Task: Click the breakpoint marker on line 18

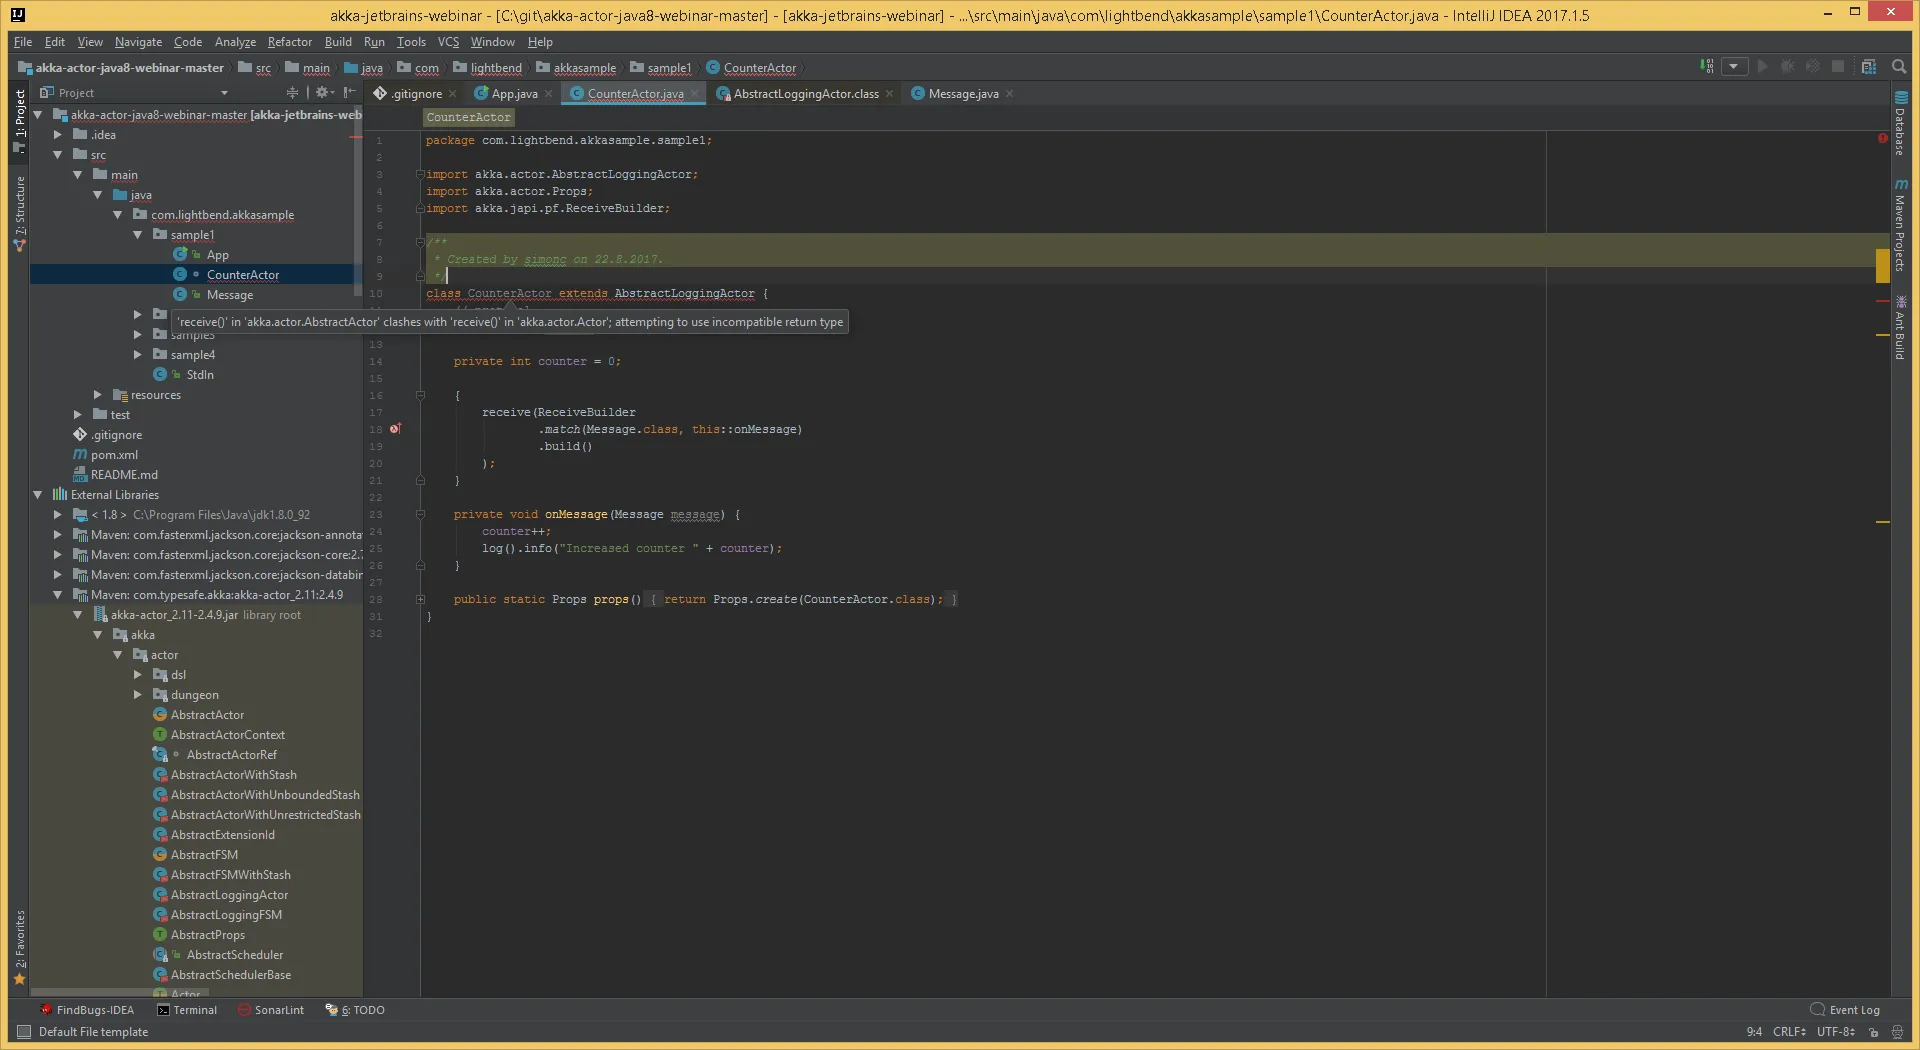Action: (395, 428)
